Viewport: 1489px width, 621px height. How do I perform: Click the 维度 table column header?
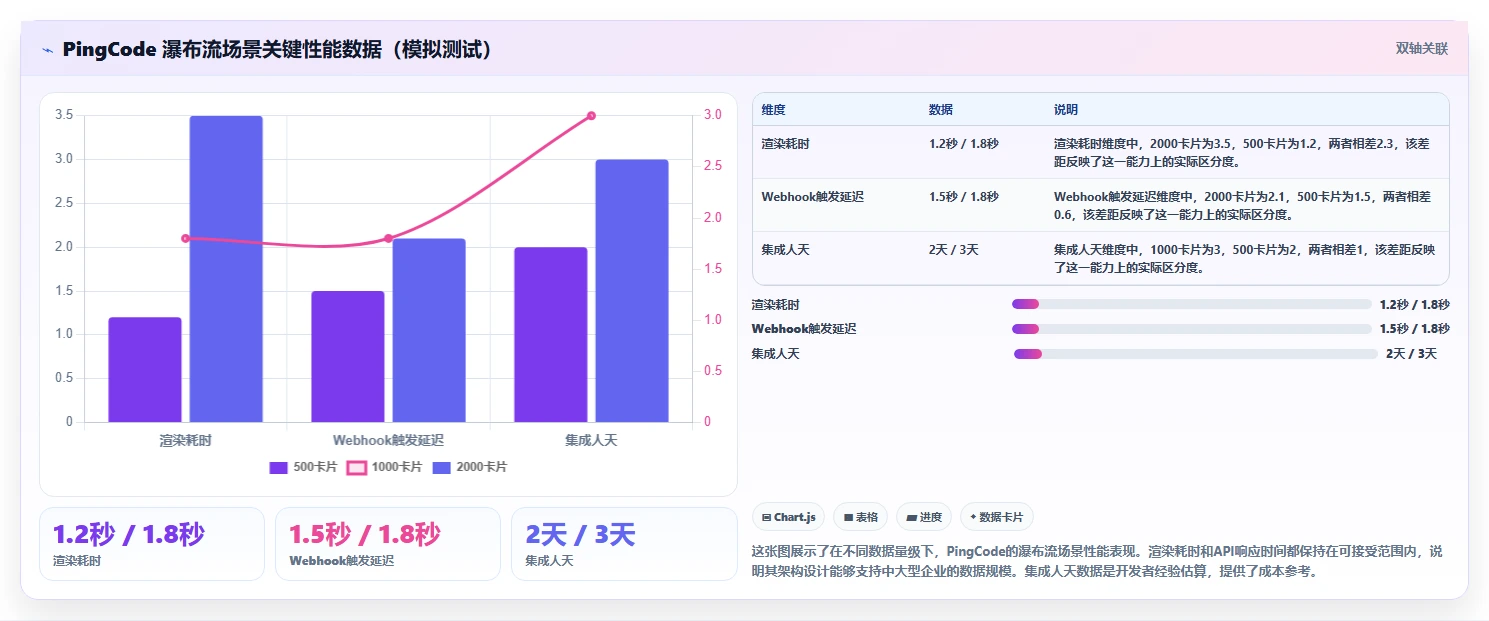(773, 110)
